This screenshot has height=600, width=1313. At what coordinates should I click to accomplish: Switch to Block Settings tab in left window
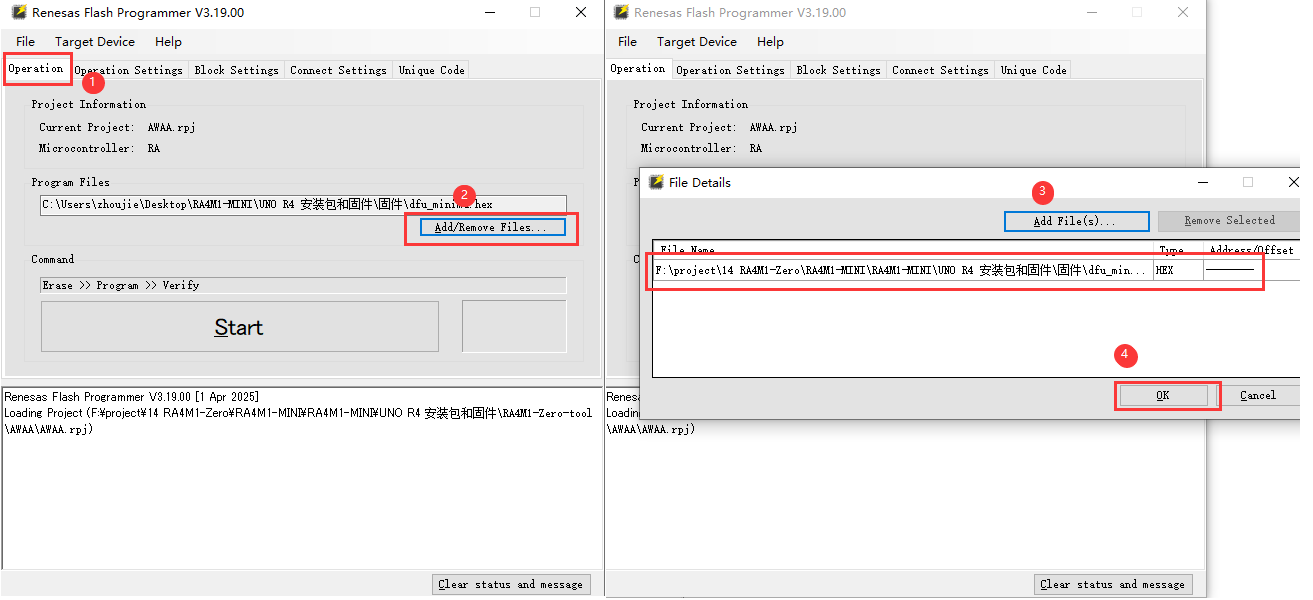236,70
